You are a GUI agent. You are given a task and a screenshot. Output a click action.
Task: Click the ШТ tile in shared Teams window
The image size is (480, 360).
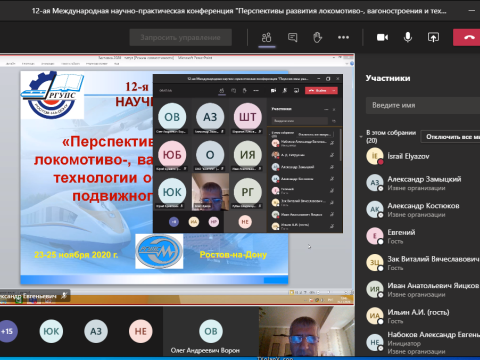[248, 117]
